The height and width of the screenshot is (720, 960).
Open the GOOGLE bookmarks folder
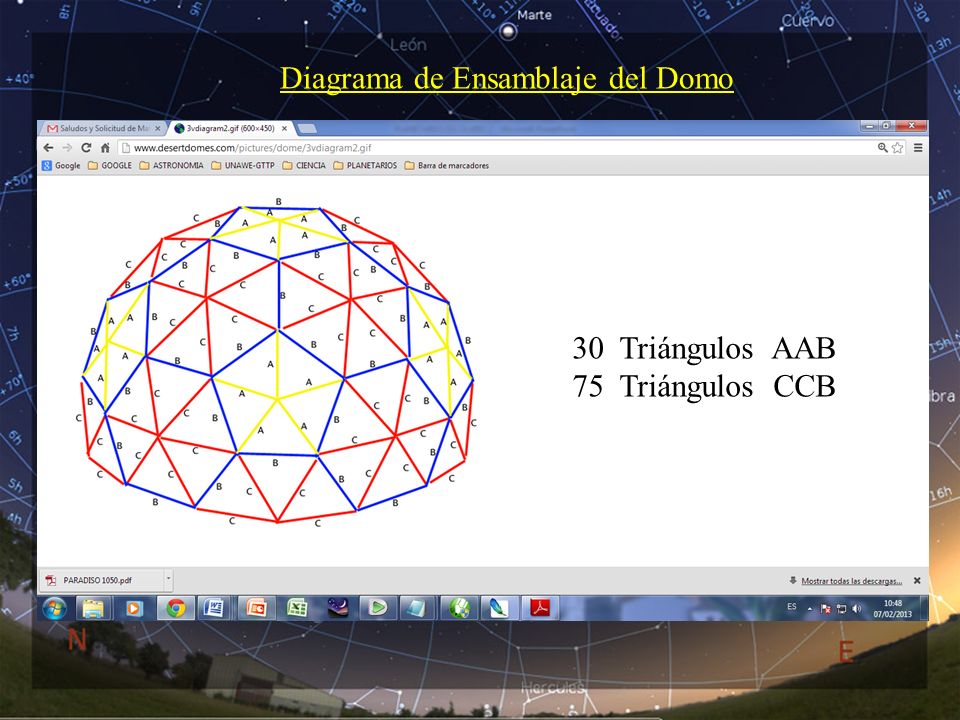click(x=110, y=165)
